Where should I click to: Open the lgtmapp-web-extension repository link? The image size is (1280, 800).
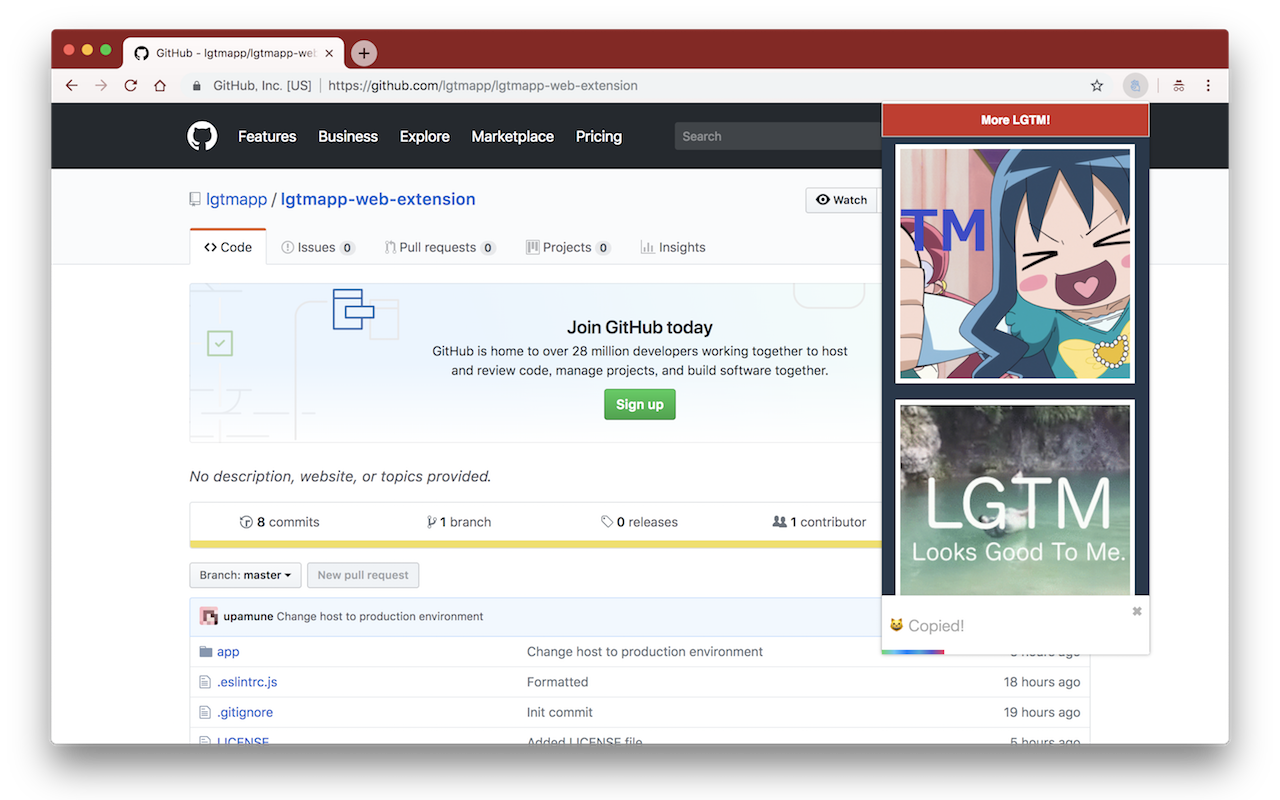pyautogui.click(x=378, y=199)
